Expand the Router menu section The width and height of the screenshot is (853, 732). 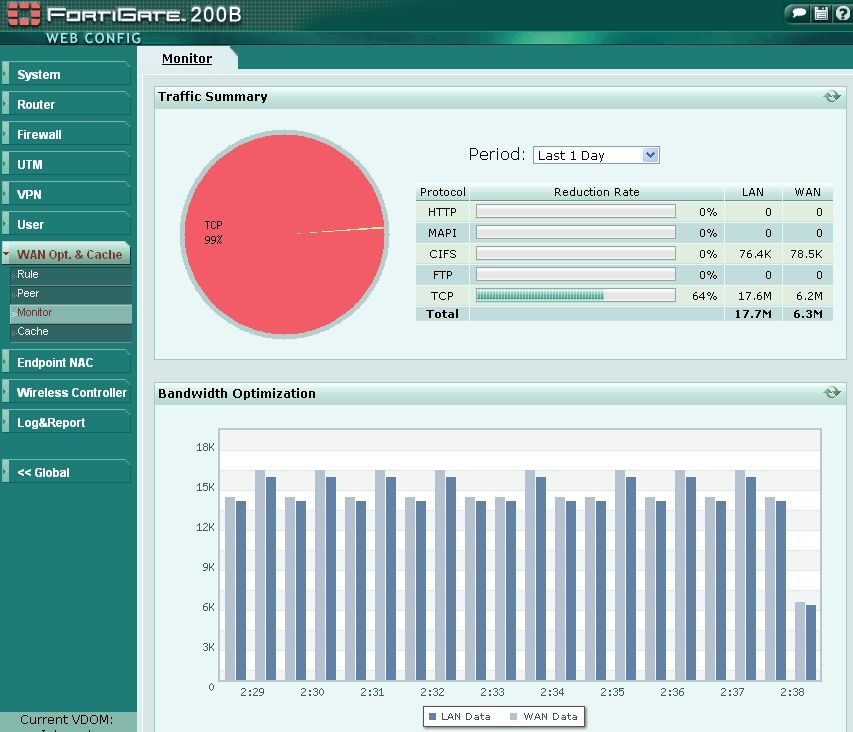pos(66,104)
